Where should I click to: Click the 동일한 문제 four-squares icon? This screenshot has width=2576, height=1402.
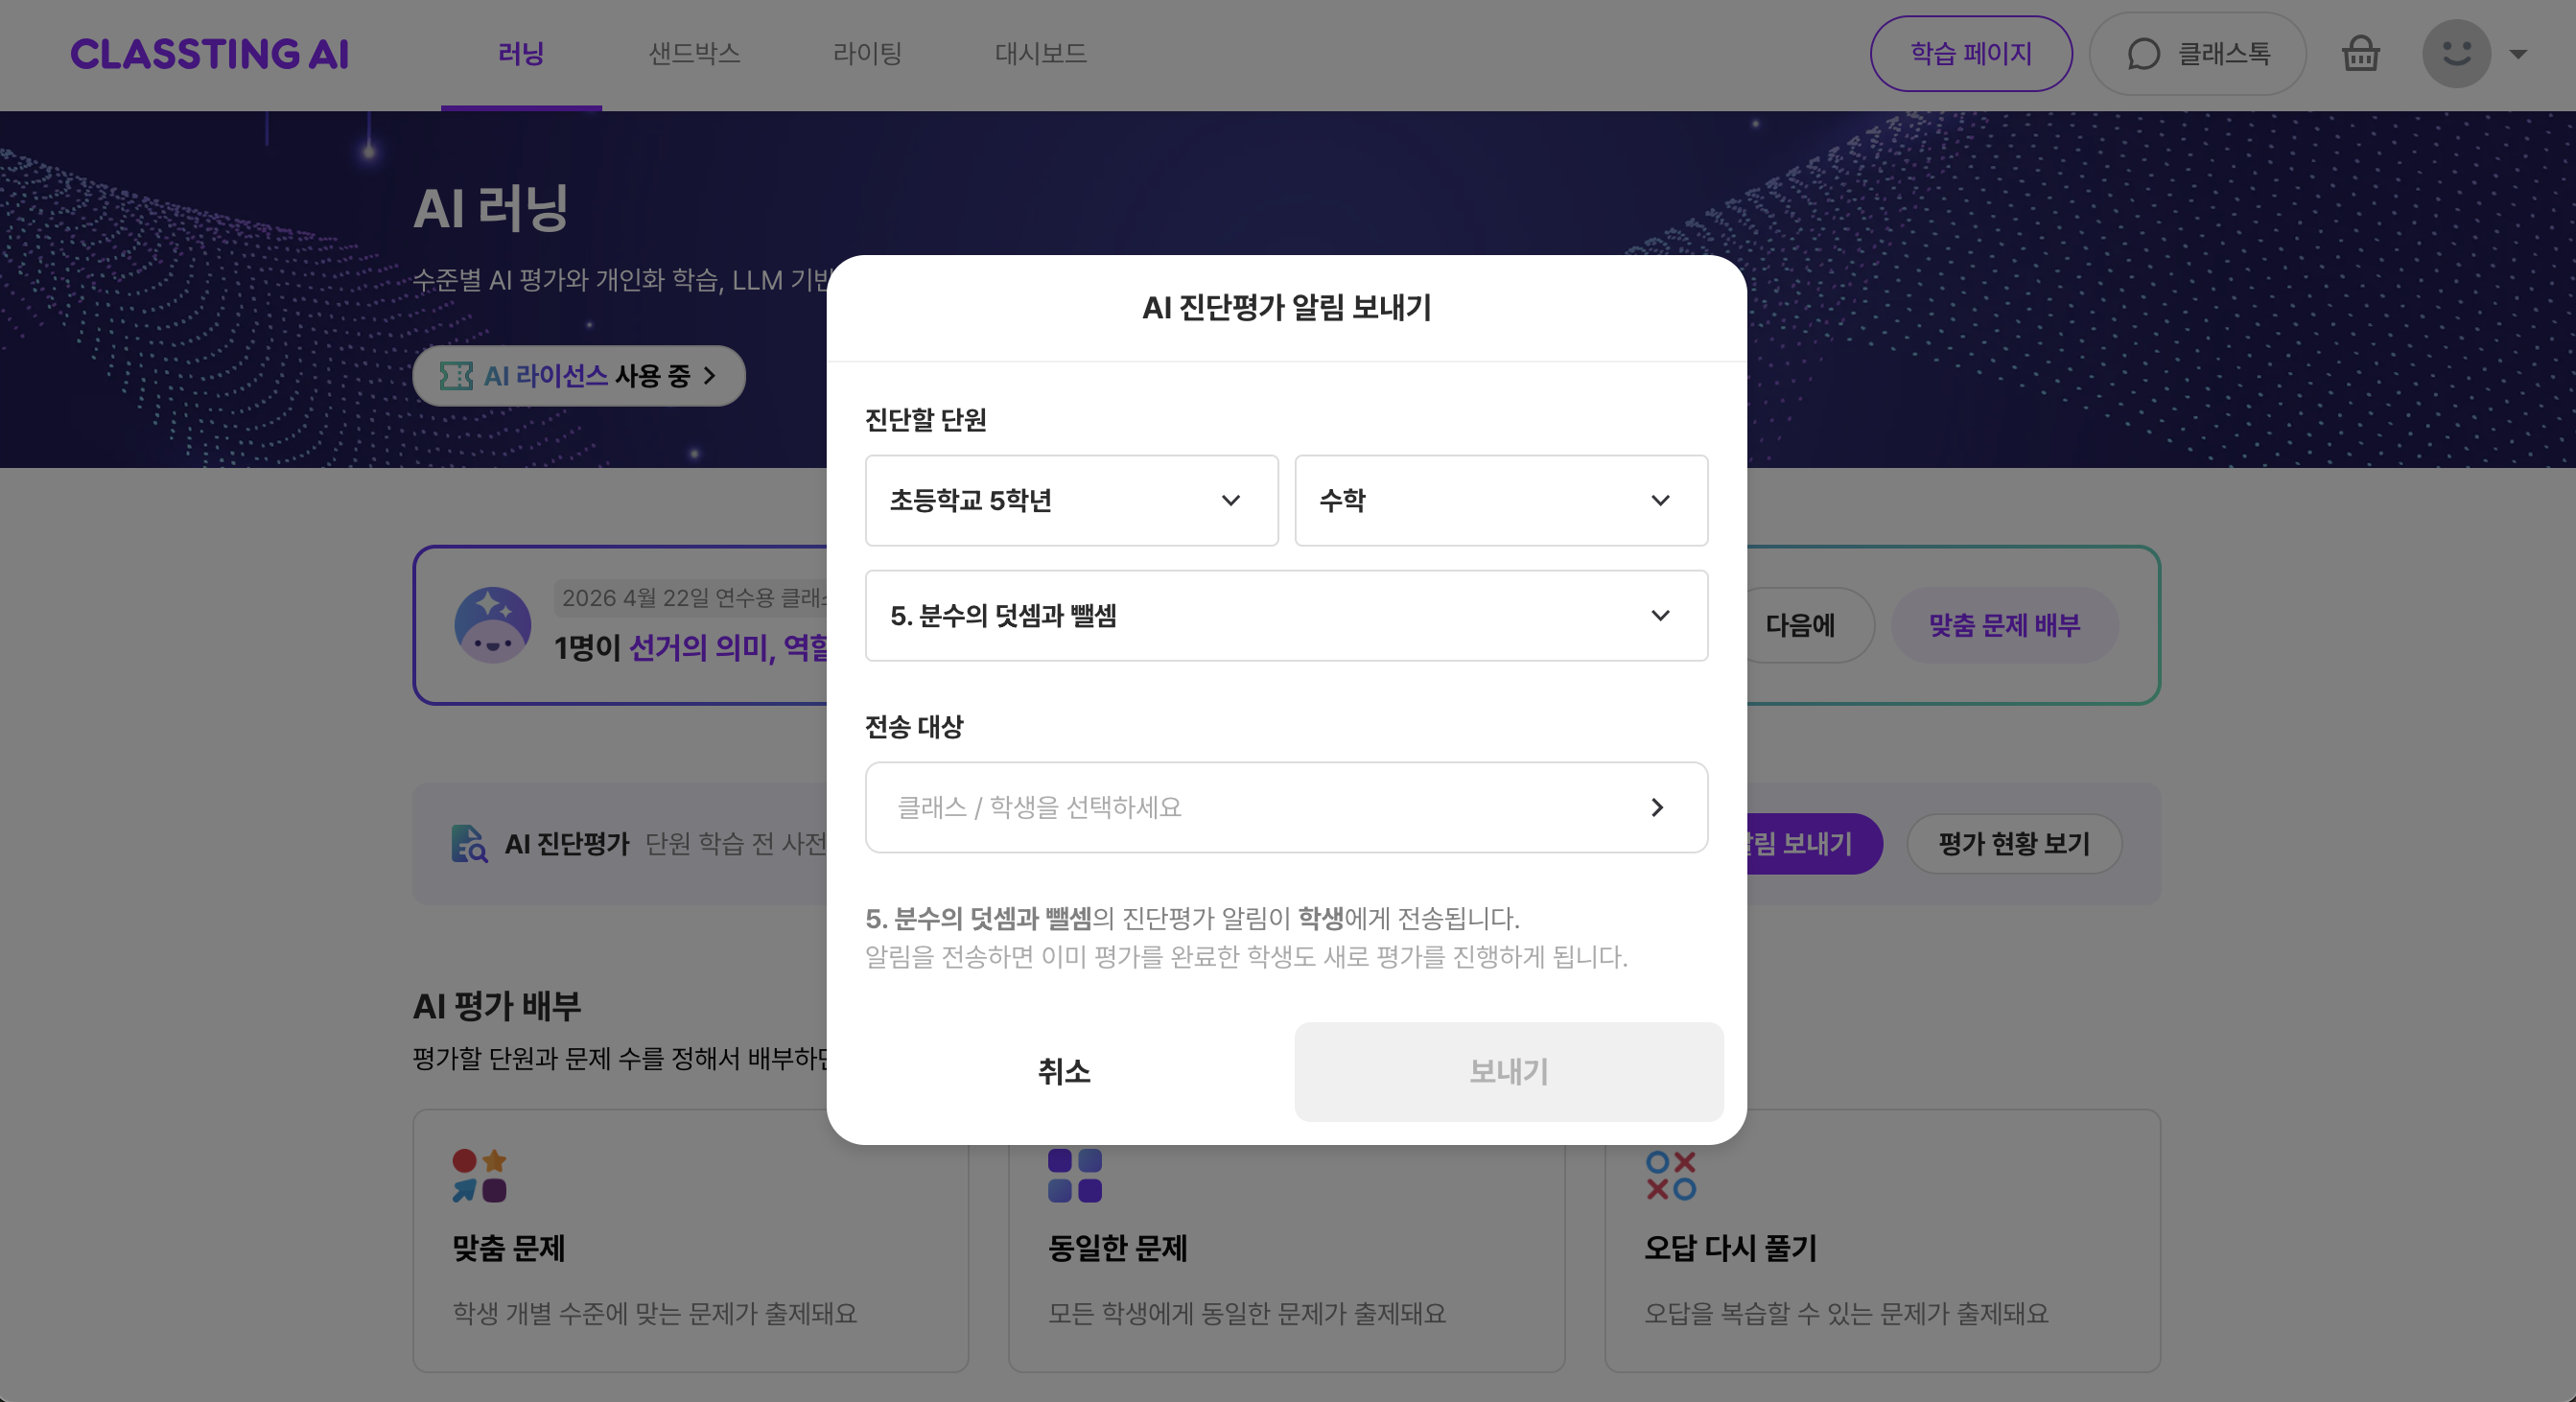pyautogui.click(x=1075, y=1175)
